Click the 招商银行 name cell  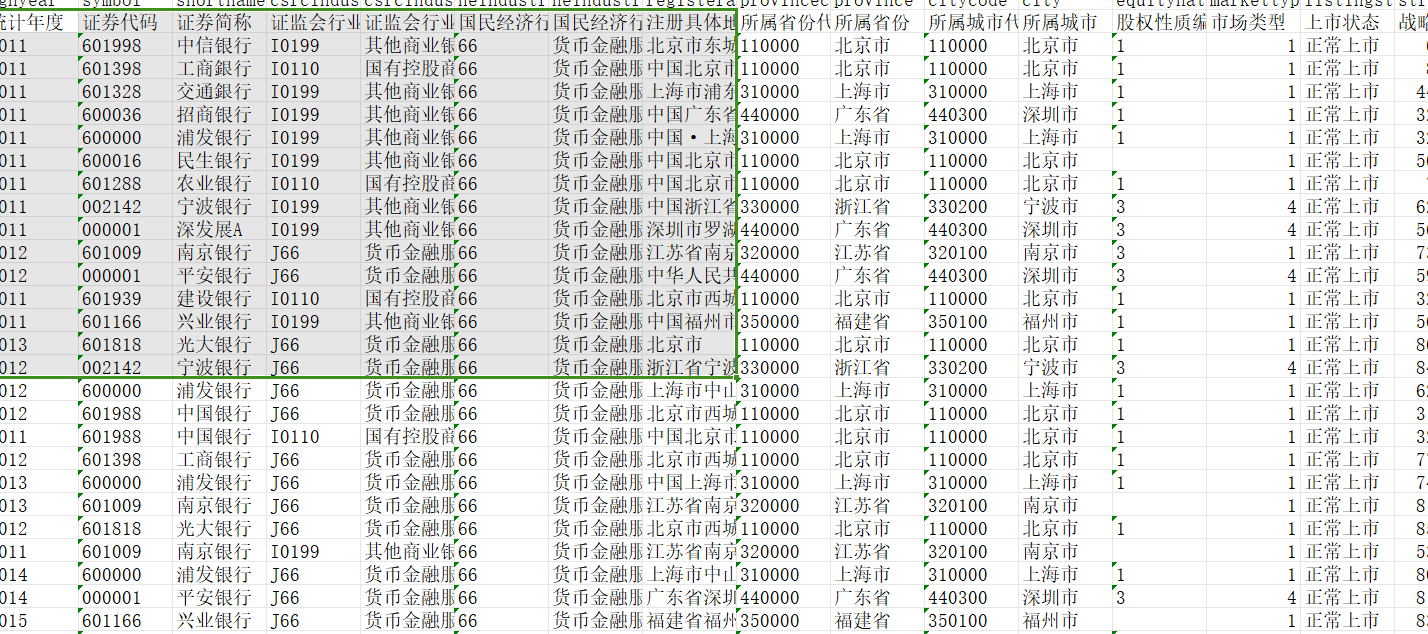tap(219, 114)
